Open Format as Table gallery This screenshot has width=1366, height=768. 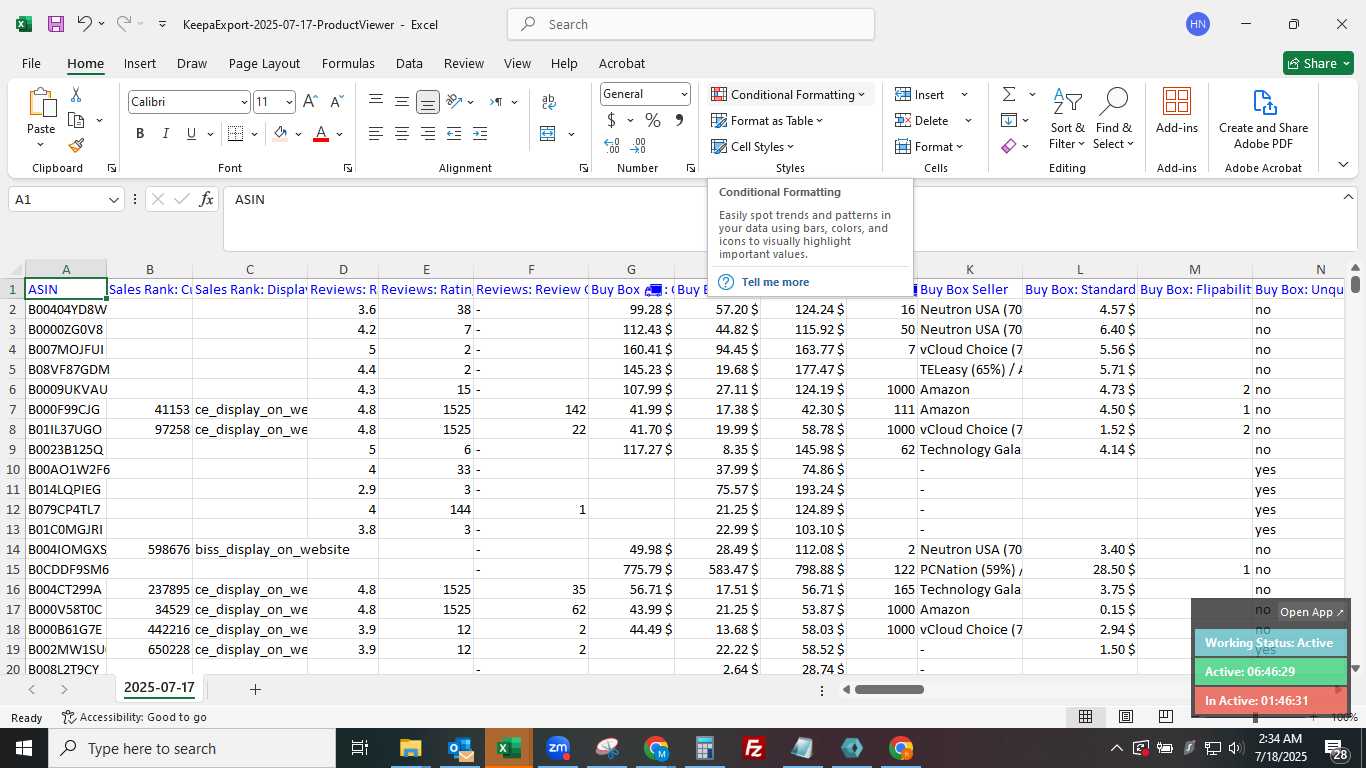click(x=767, y=120)
